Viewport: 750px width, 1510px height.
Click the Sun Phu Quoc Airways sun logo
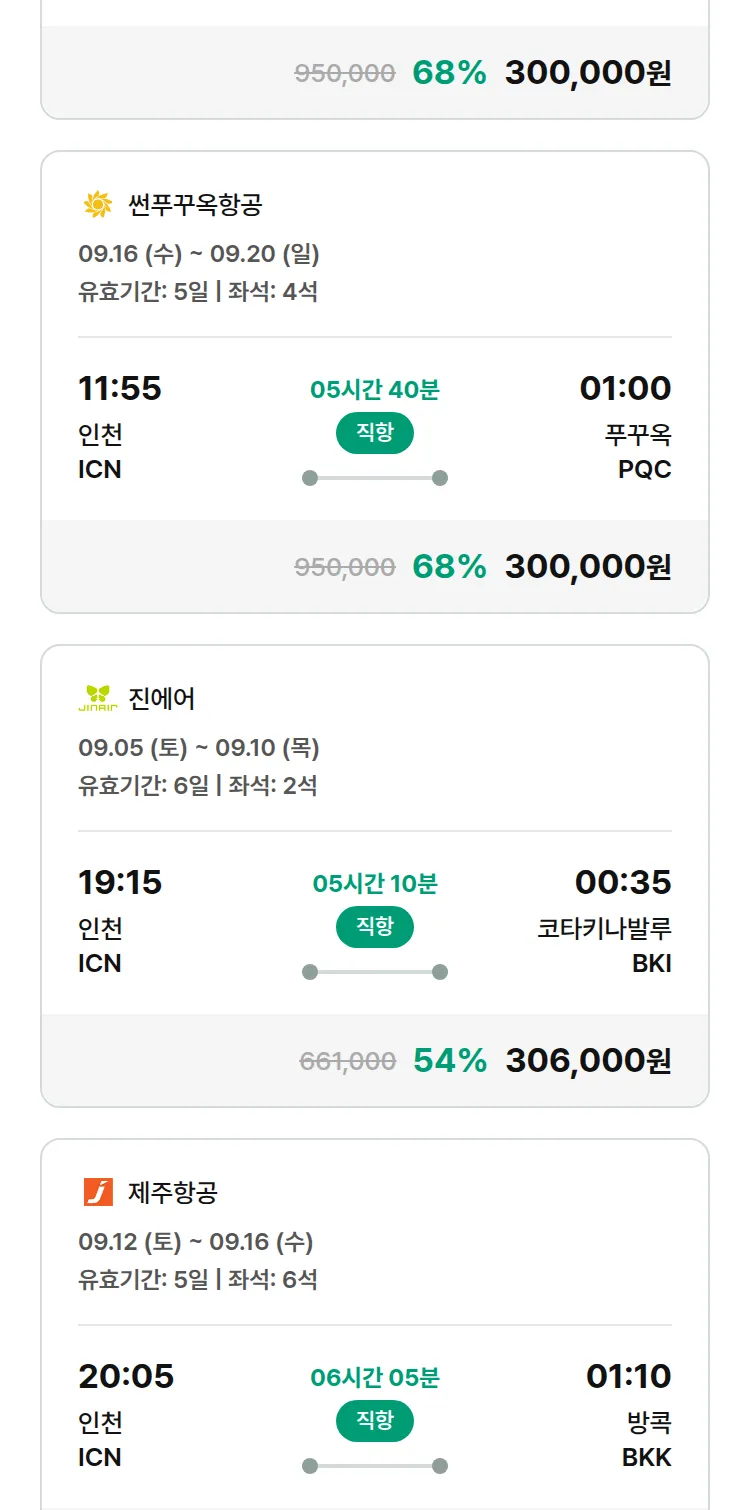click(98, 205)
